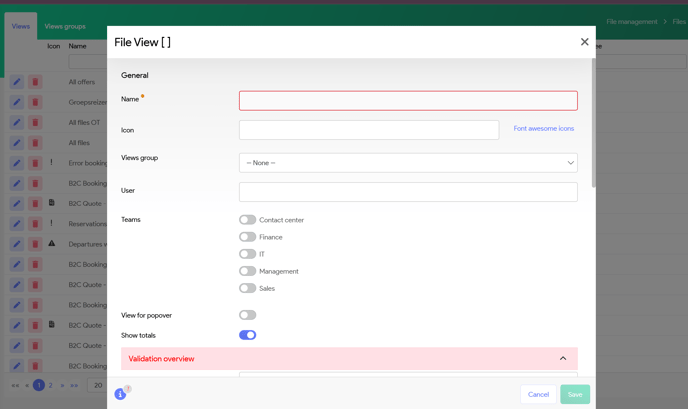This screenshot has width=688, height=409.
Task: Close the File View dialog with X
Action: (584, 42)
